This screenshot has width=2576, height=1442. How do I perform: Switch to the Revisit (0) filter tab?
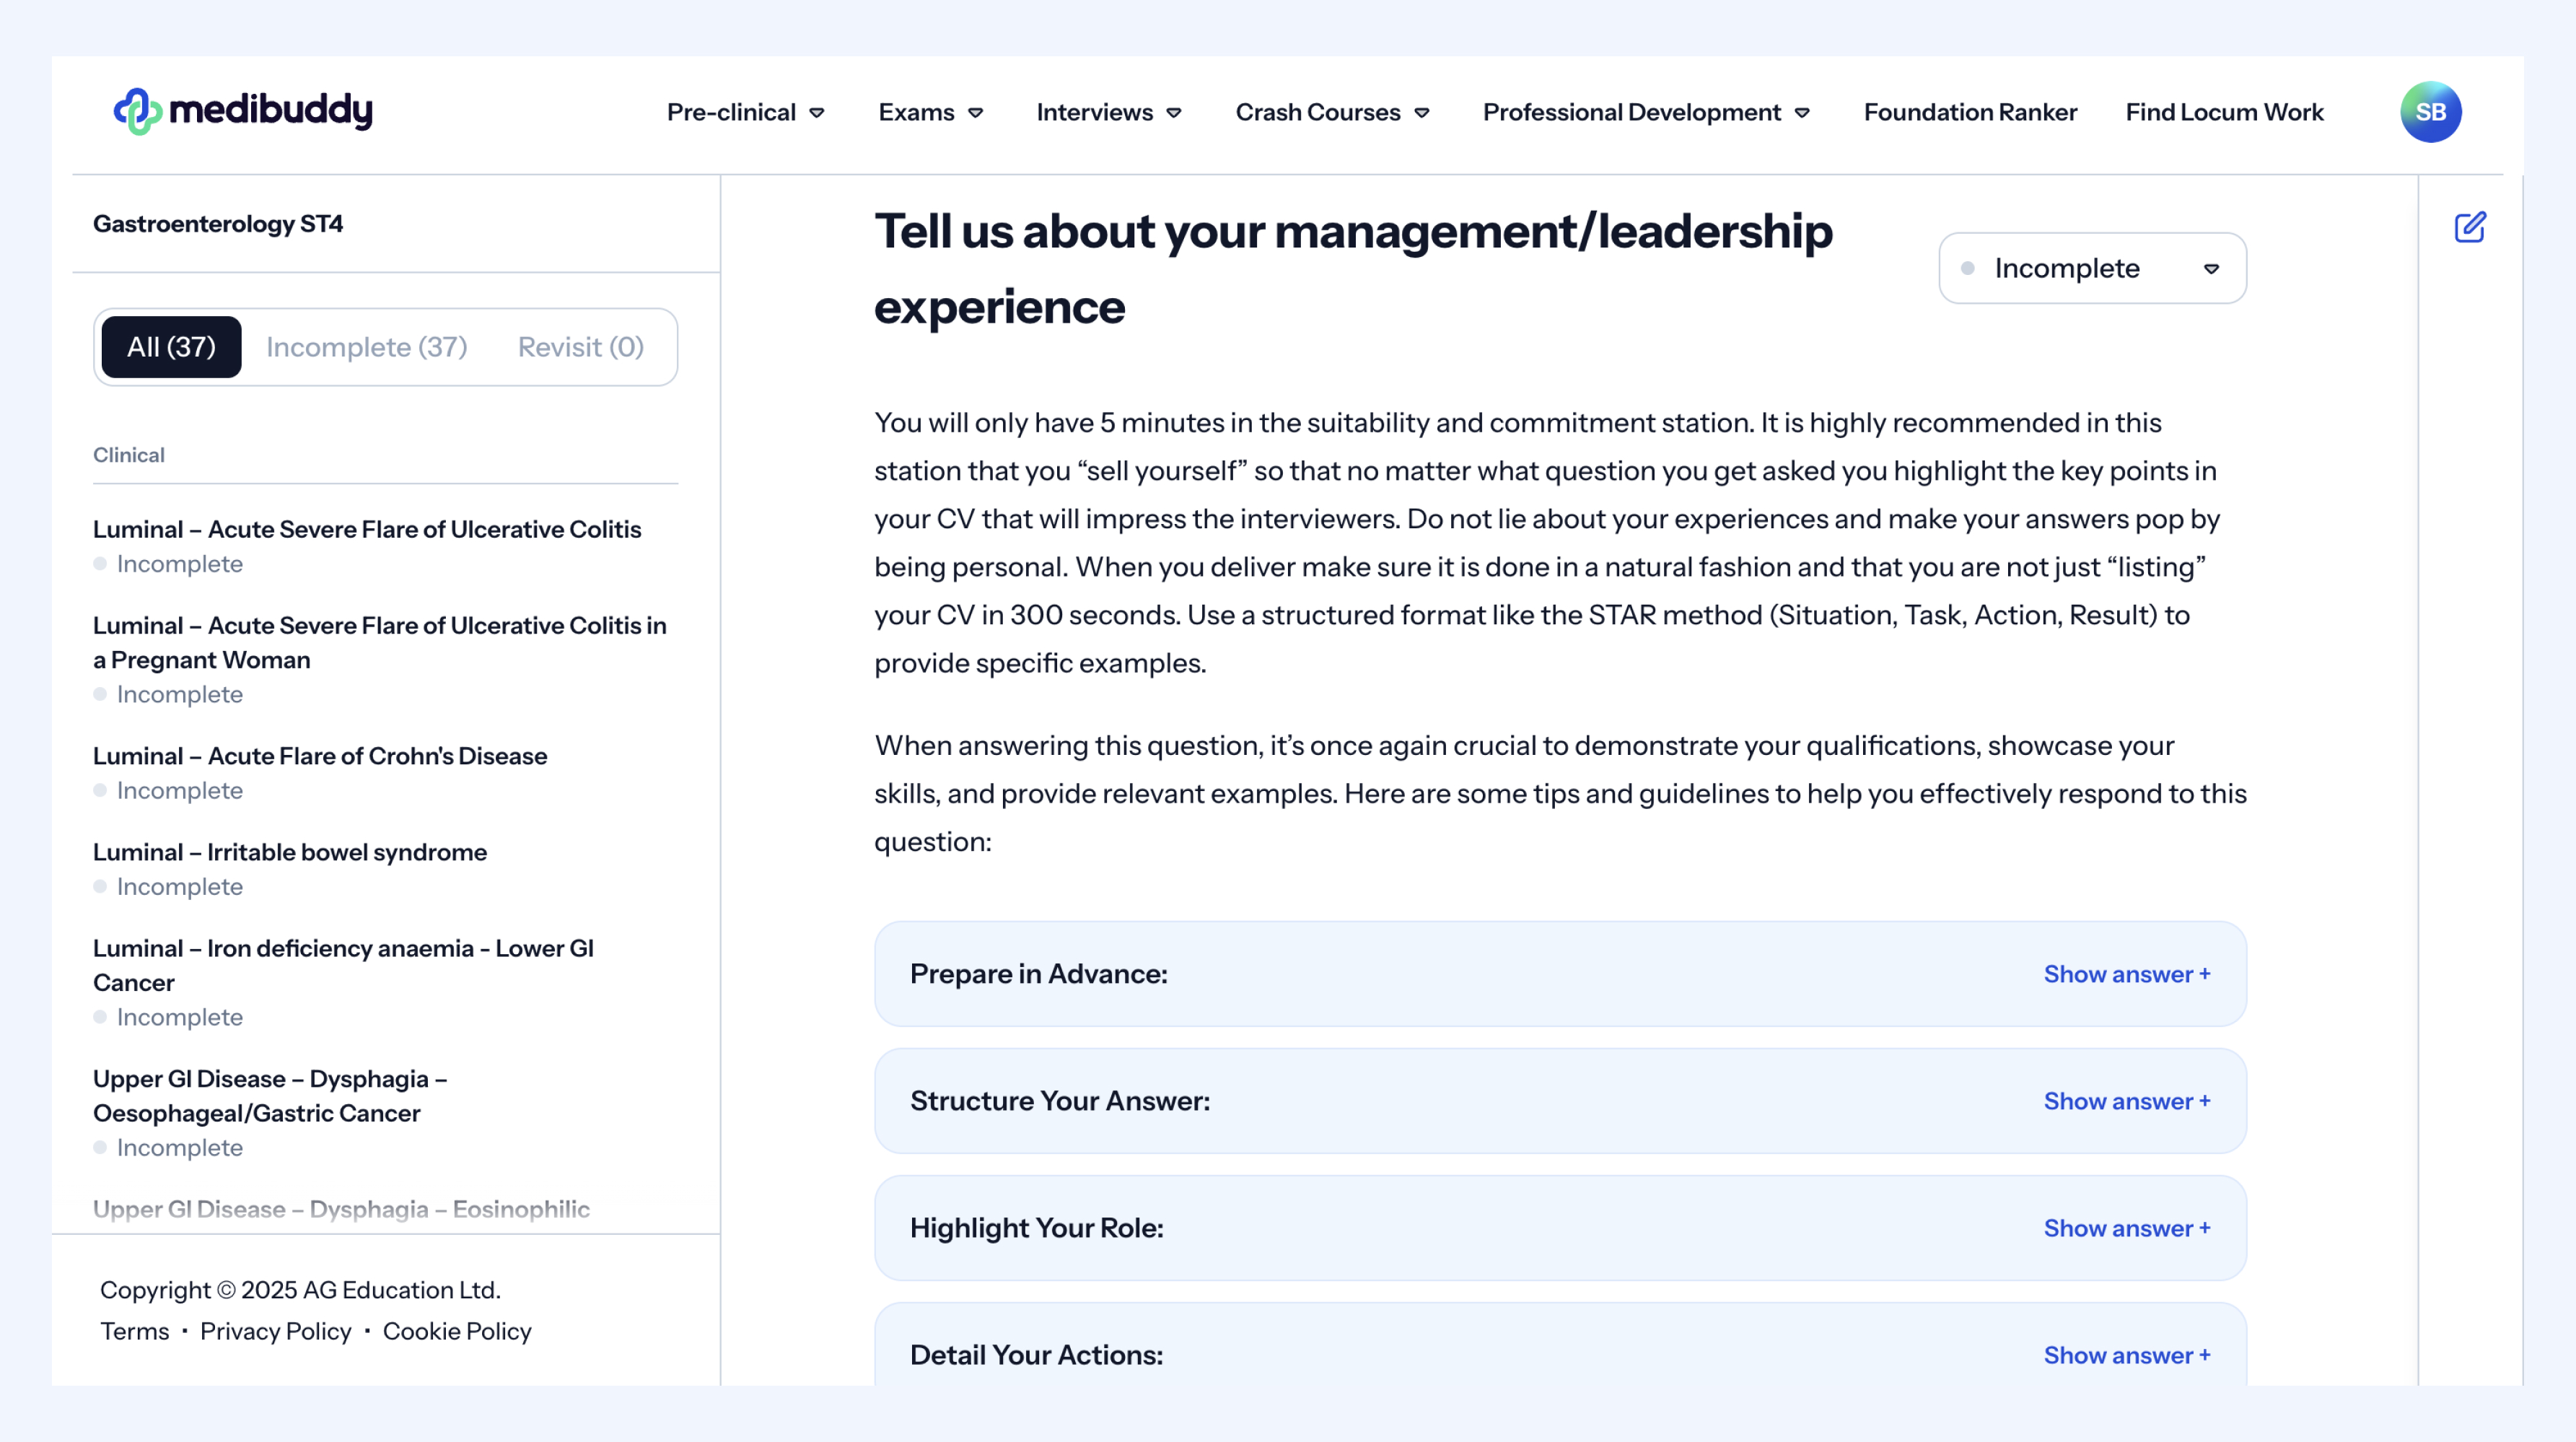tap(580, 347)
